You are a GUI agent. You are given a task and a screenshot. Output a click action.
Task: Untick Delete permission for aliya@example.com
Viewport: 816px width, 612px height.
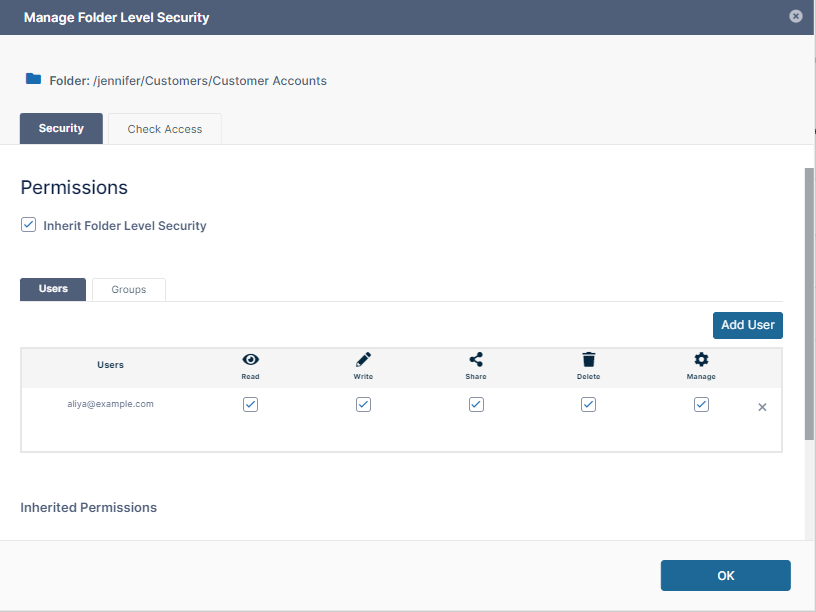click(589, 405)
